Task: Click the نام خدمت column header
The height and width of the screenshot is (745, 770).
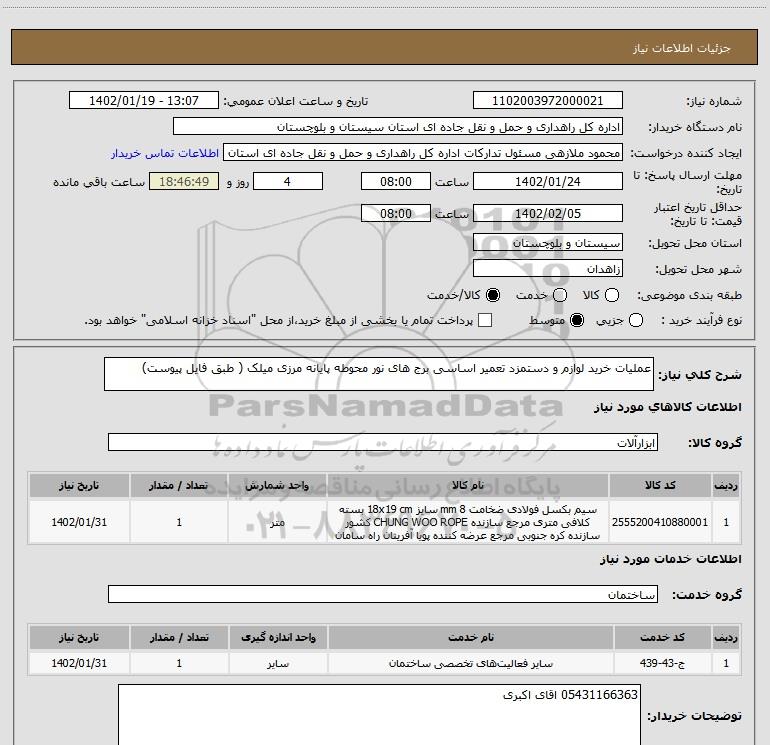Action: [x=470, y=637]
